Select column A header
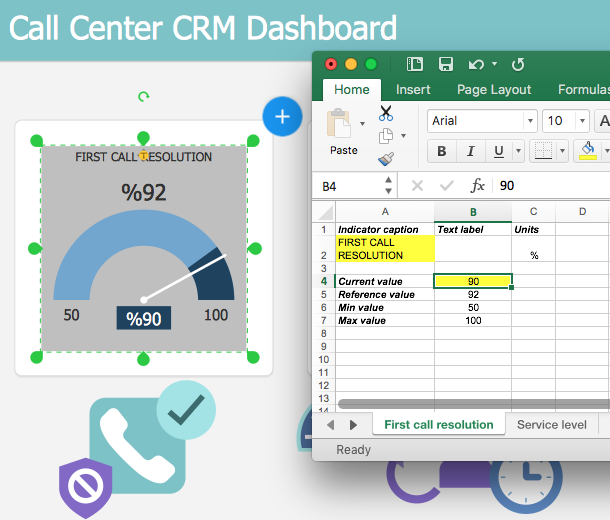The width and height of the screenshot is (610, 520). [385, 212]
